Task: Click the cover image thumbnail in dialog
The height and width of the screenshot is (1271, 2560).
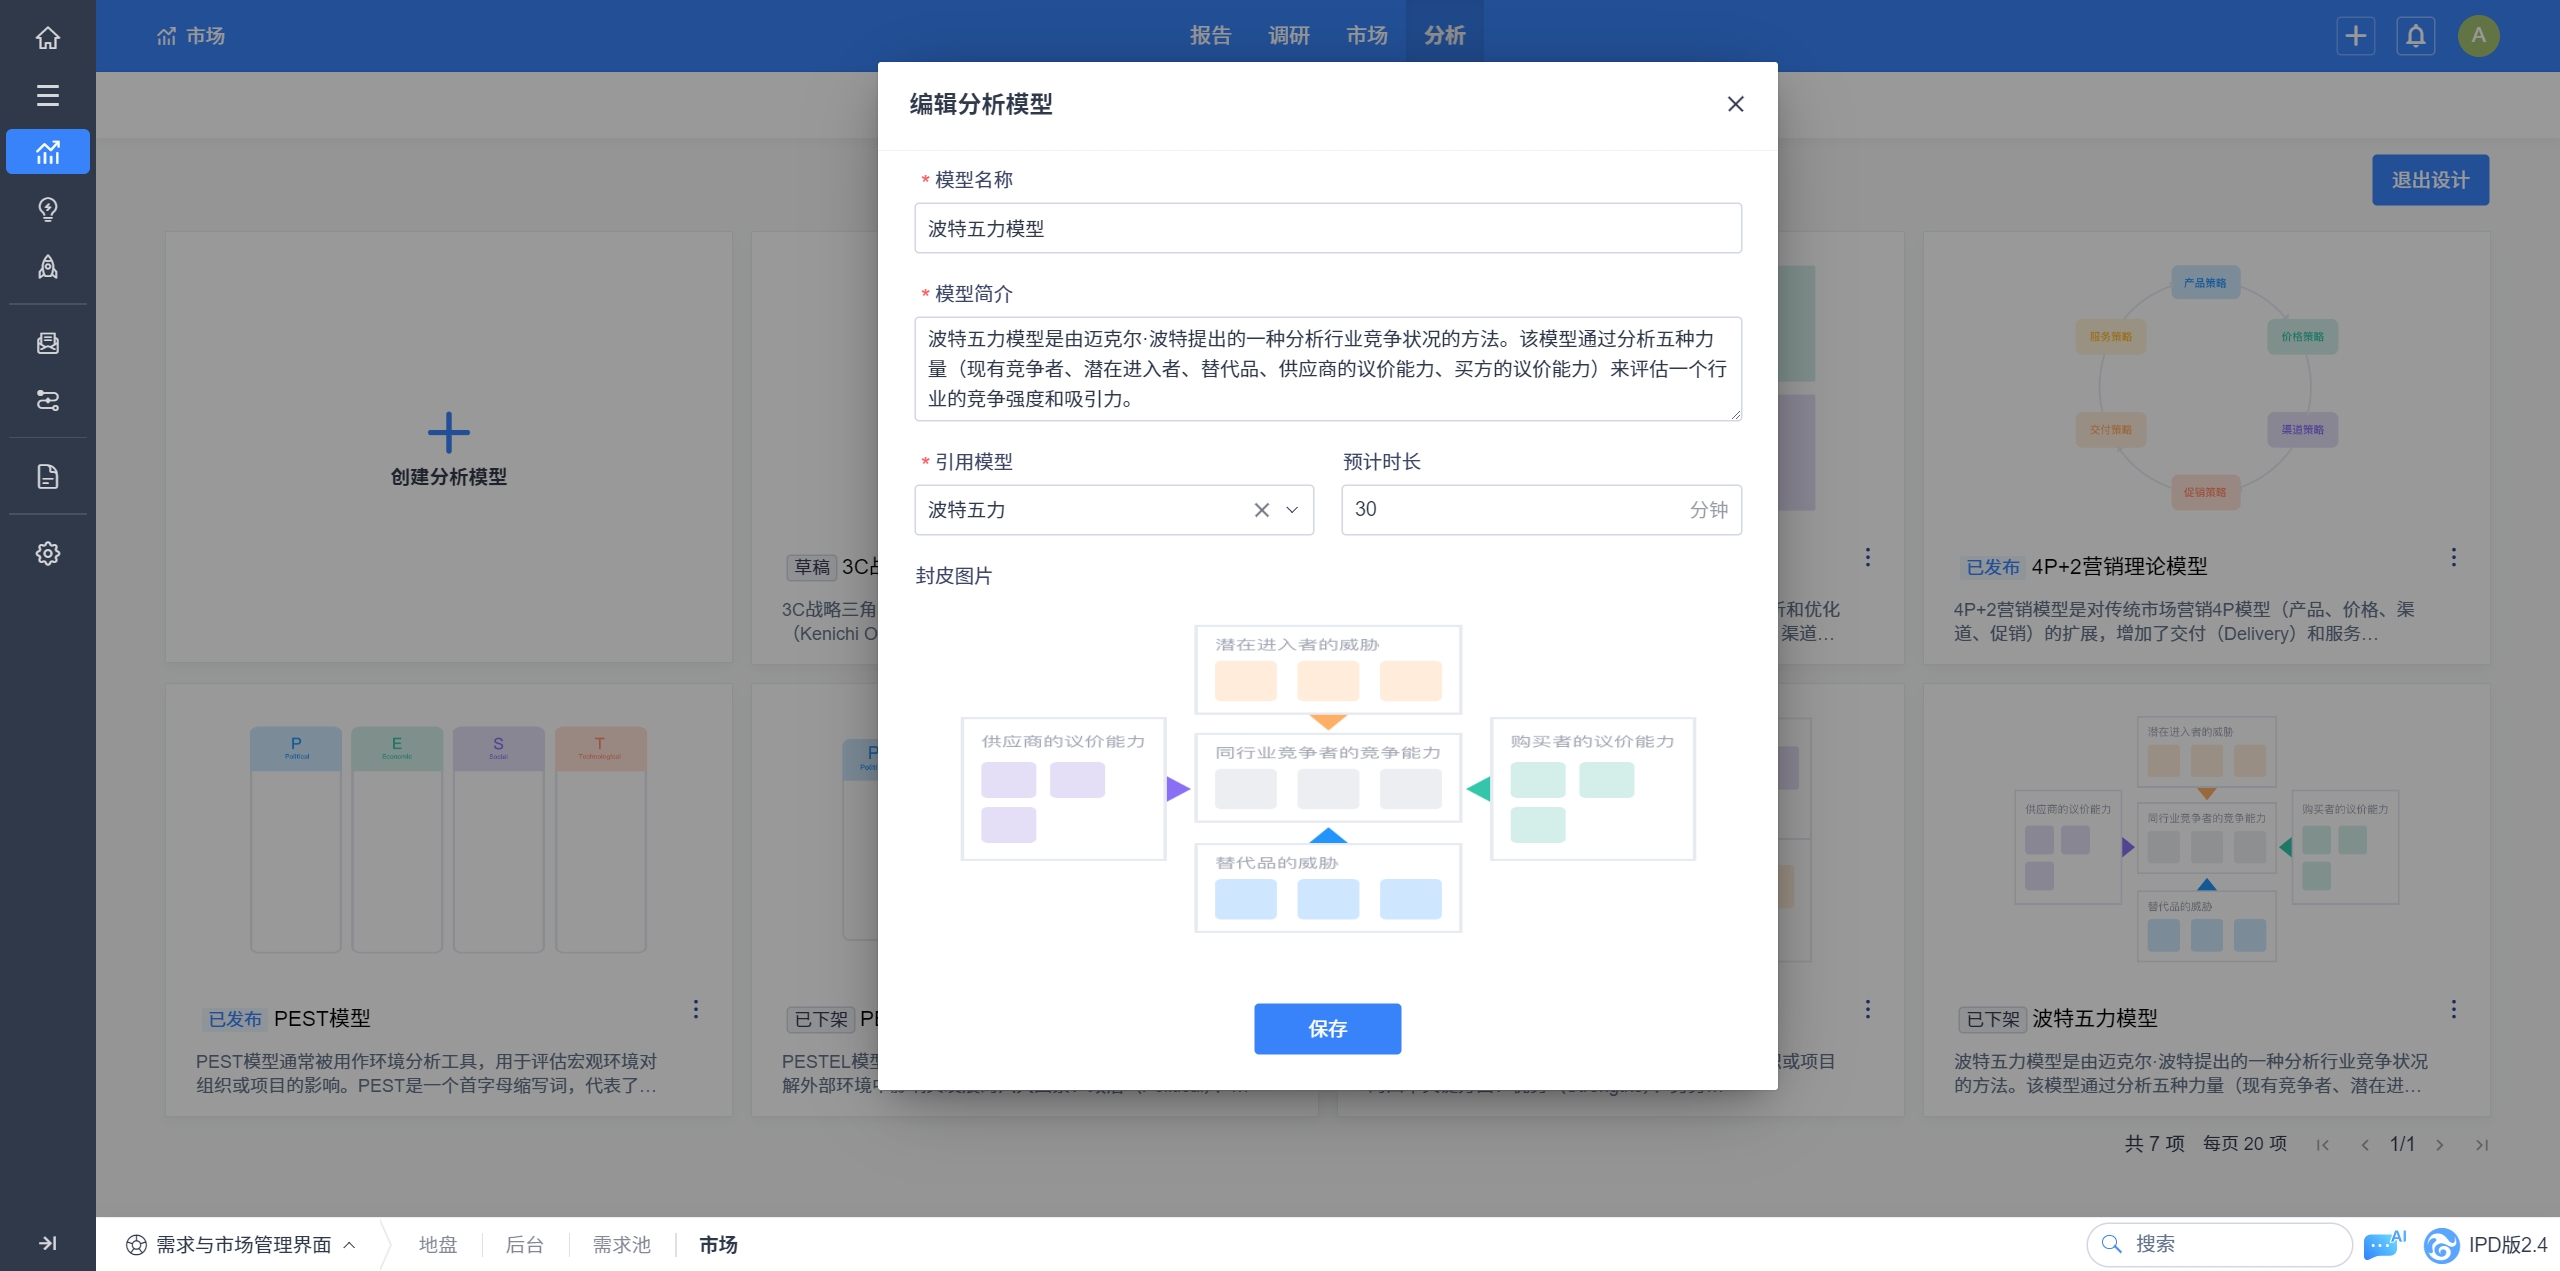Action: coord(1327,779)
